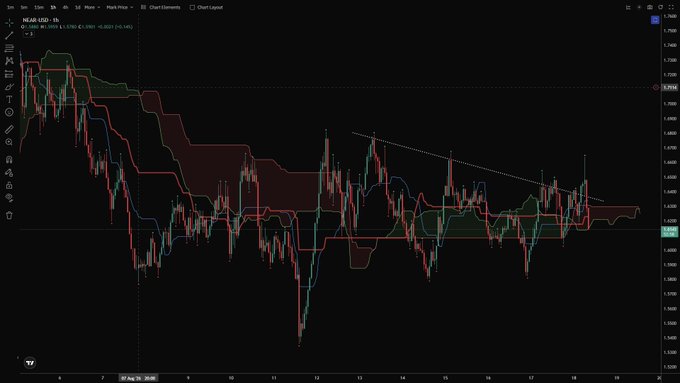
Task: Switch to 1d timeframe
Action: 78,7
